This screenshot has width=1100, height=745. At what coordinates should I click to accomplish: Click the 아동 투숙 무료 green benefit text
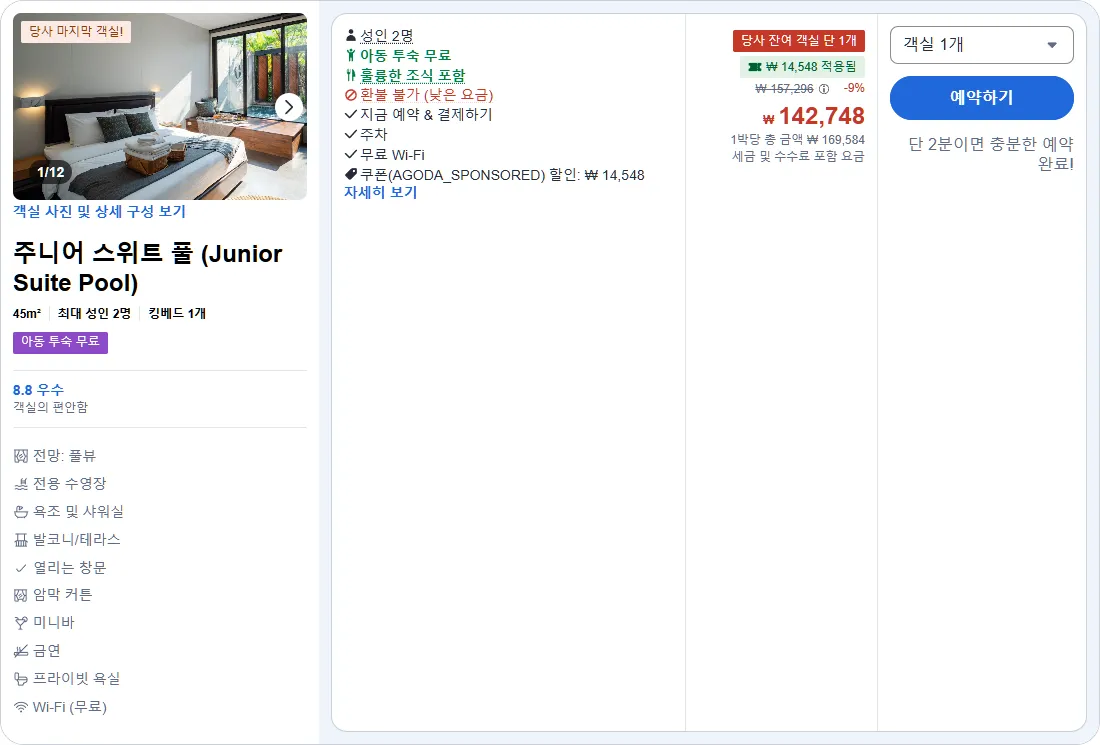pyautogui.click(x=405, y=55)
